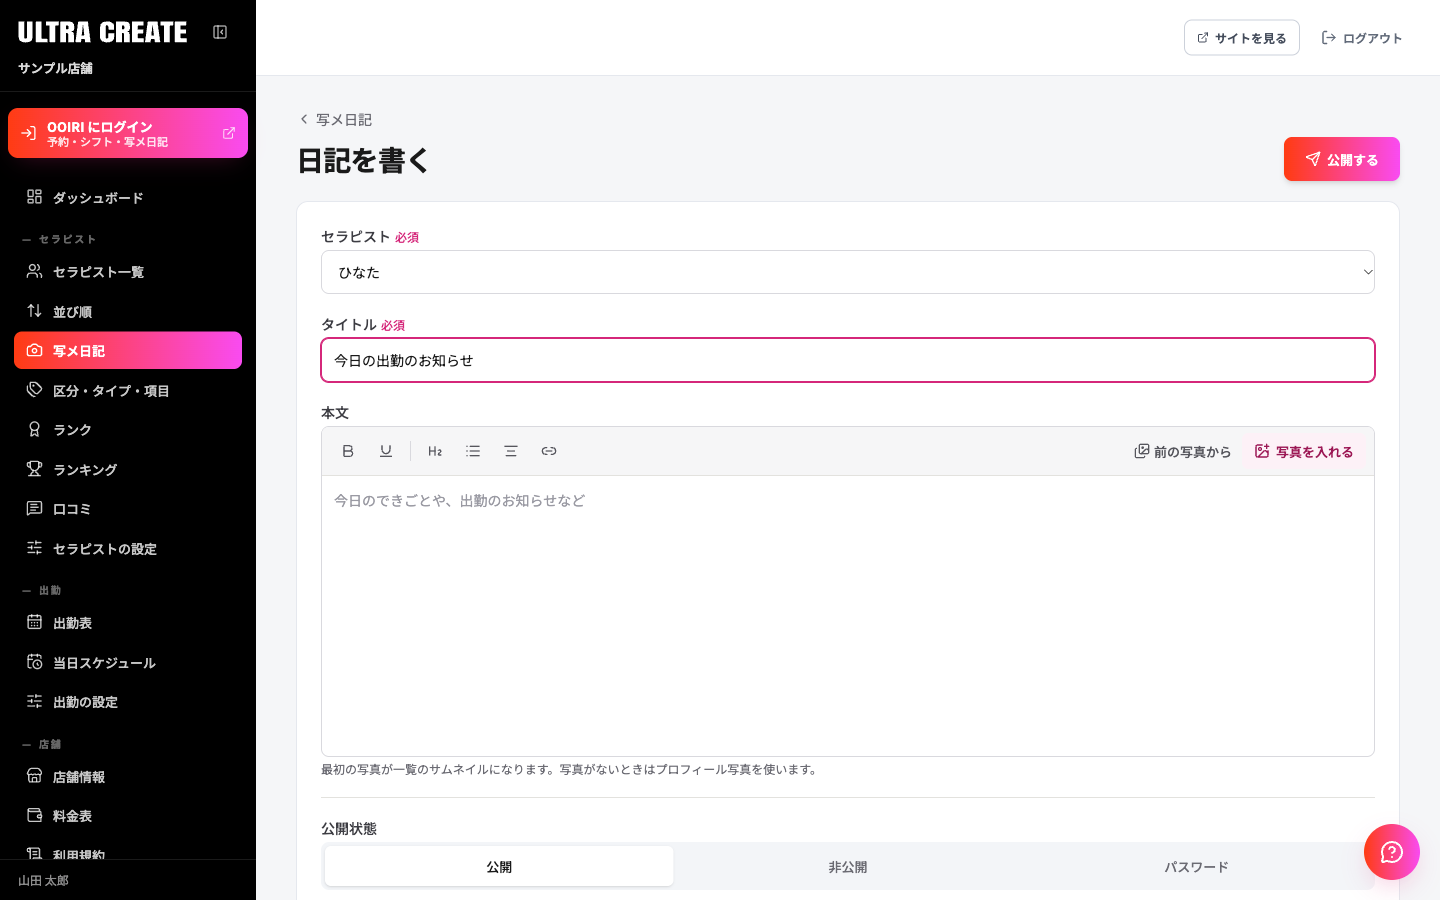Screen dimensions: 1440x900
Task: Click 前の写真から button
Action: click(1183, 452)
